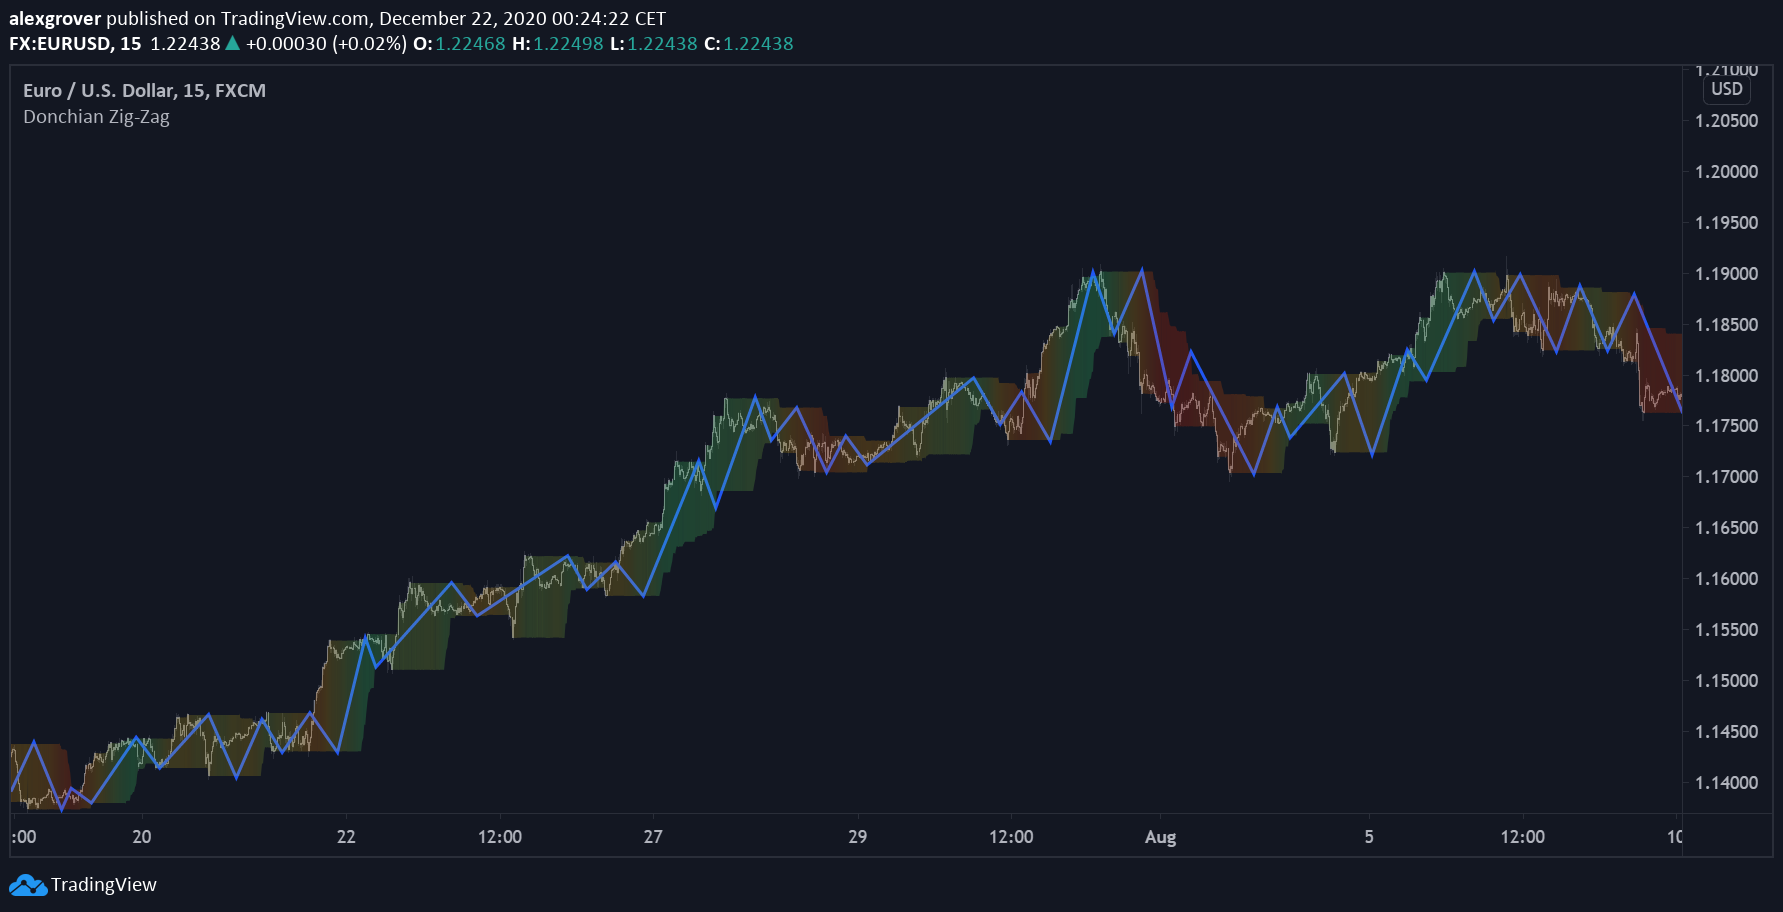Click the 1.17500 price axis label
The width and height of the screenshot is (1783, 912).
coord(1726,426)
